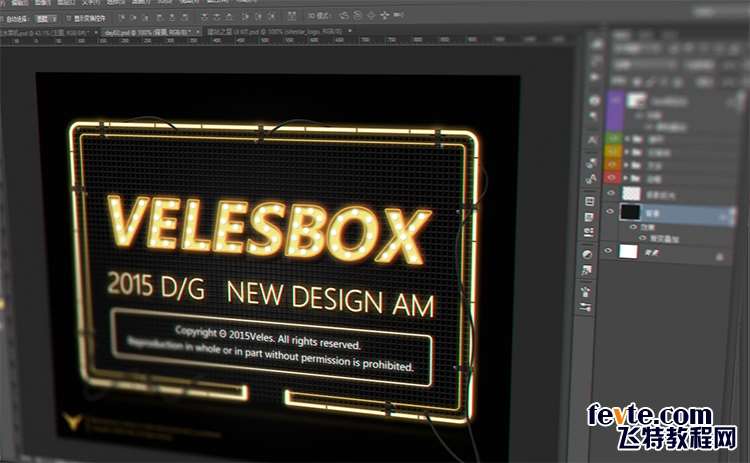Image resolution: width=750 pixels, height=463 pixels.
Task: Click the black thumbnail of selected layer
Action: 630,212
